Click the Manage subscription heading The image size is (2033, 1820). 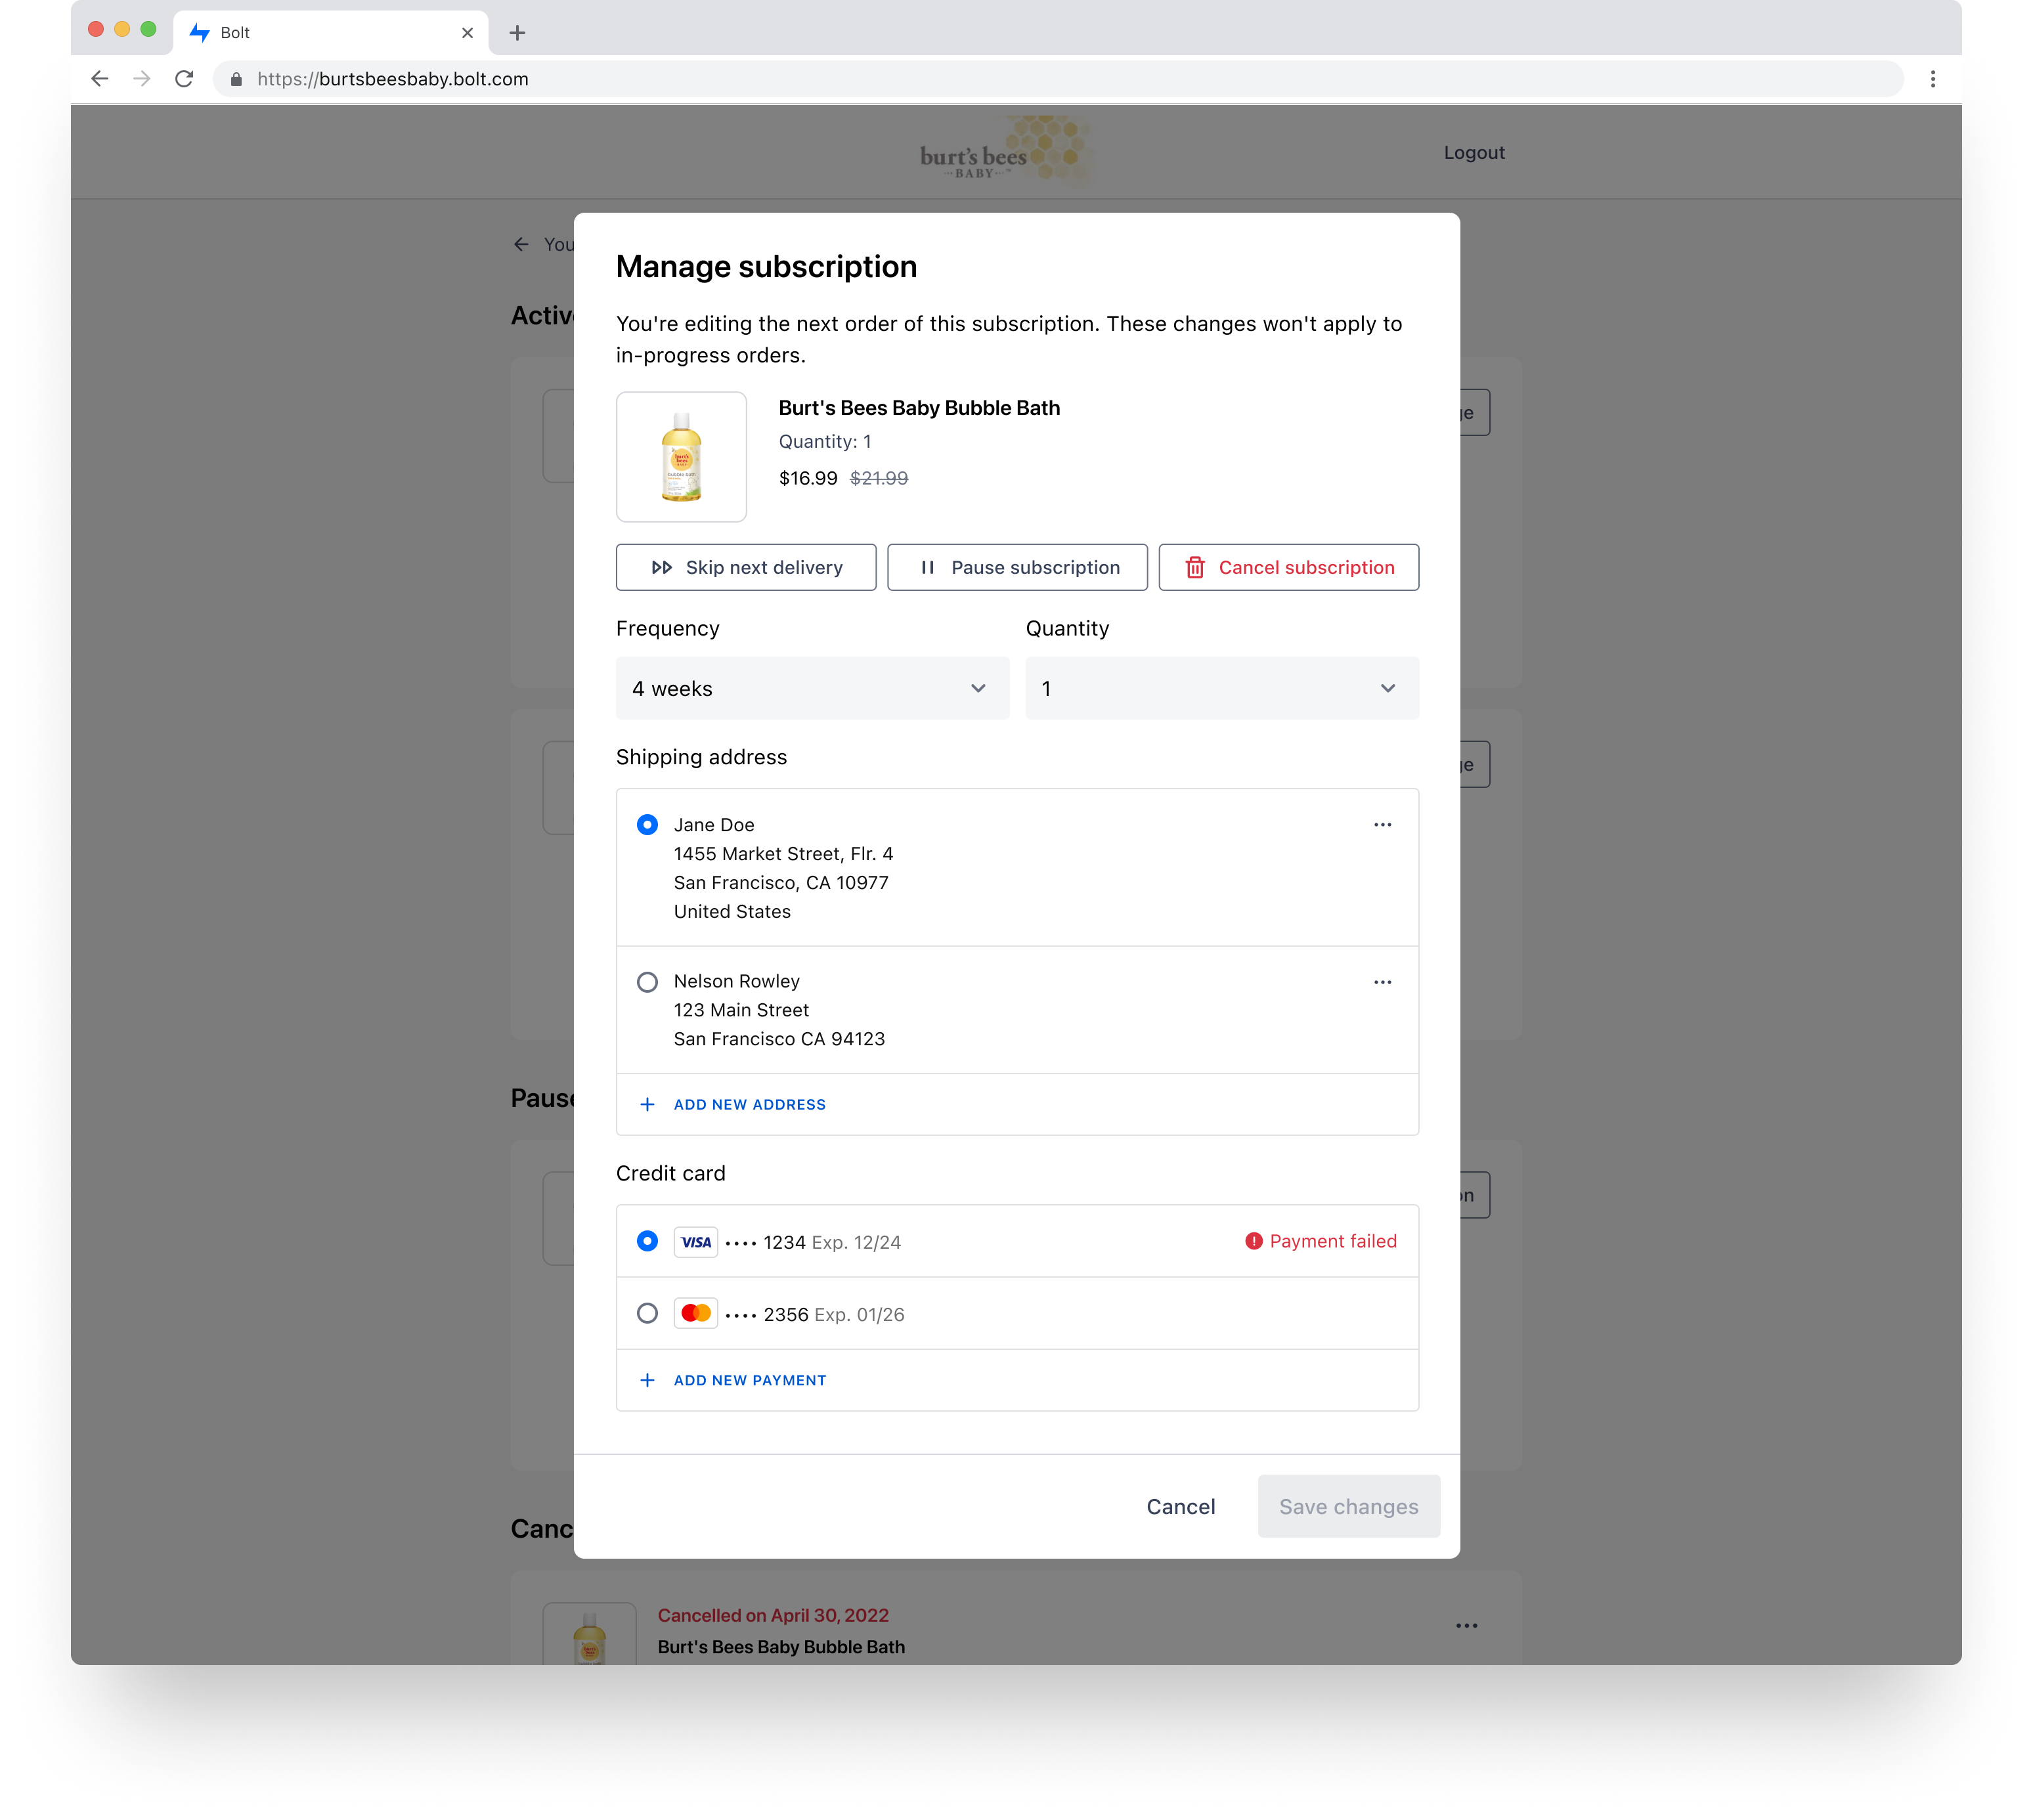click(766, 267)
